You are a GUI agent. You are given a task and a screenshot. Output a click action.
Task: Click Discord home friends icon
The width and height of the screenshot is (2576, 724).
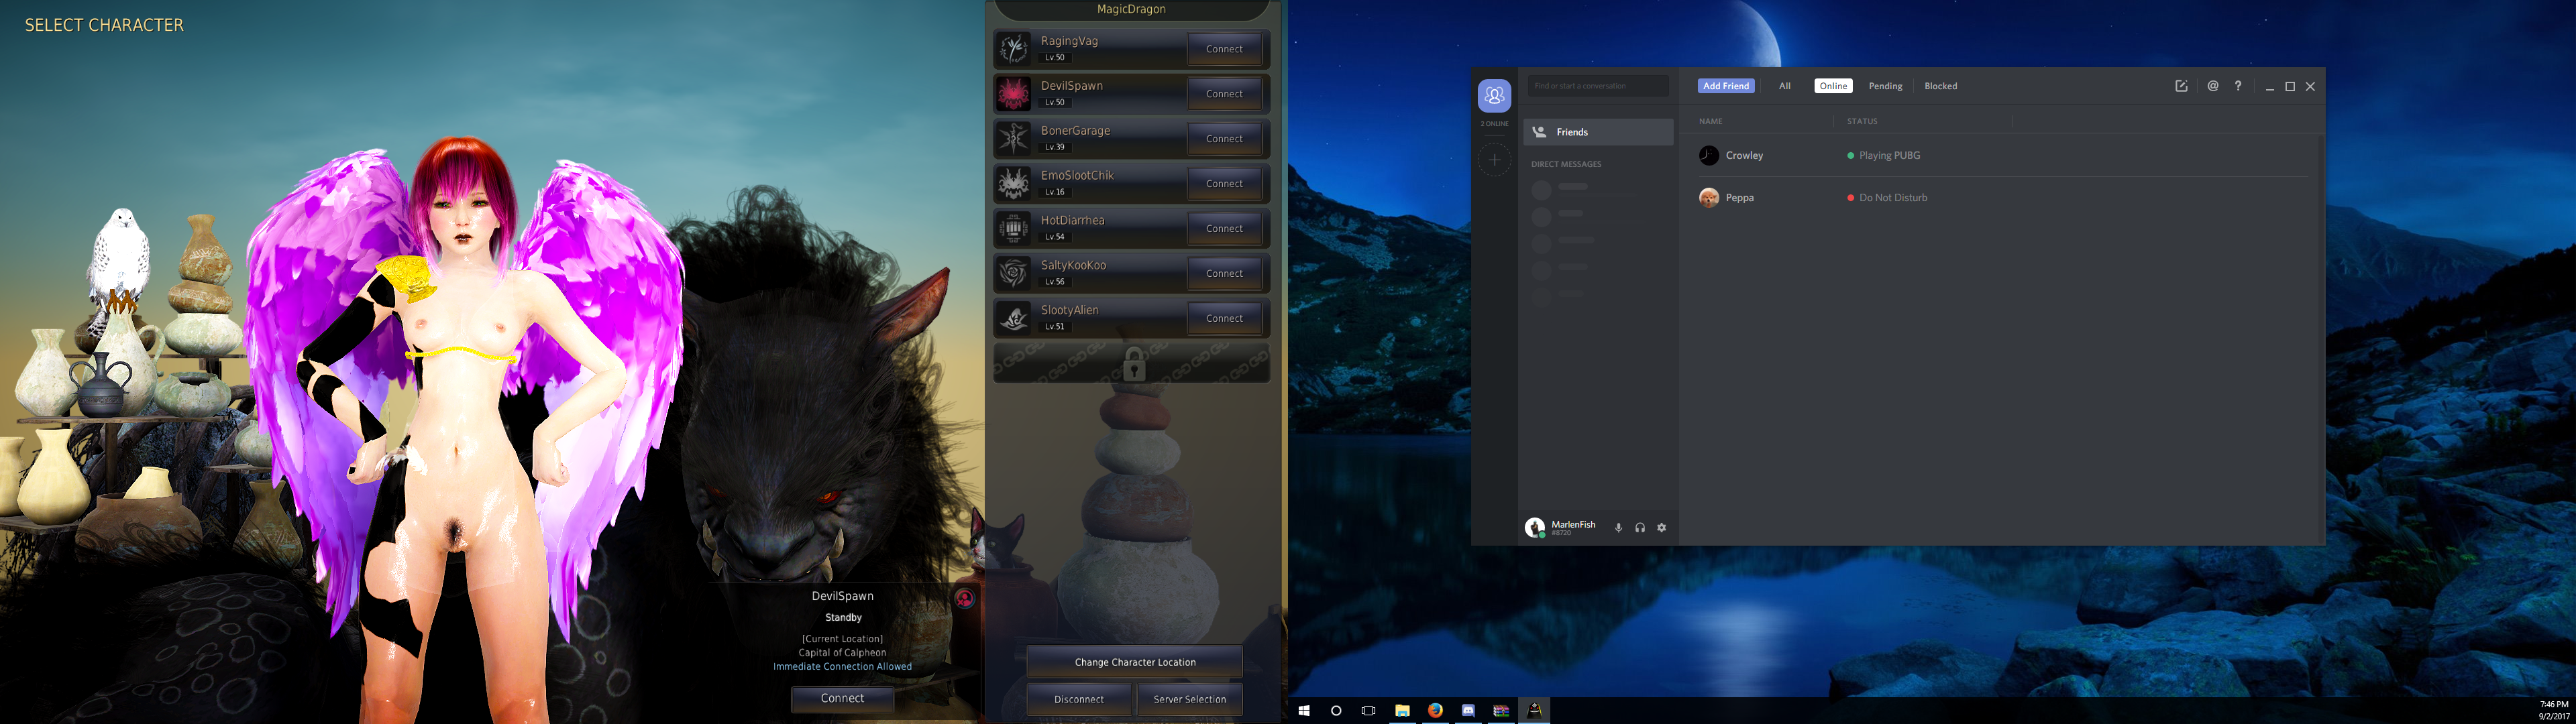(1494, 96)
